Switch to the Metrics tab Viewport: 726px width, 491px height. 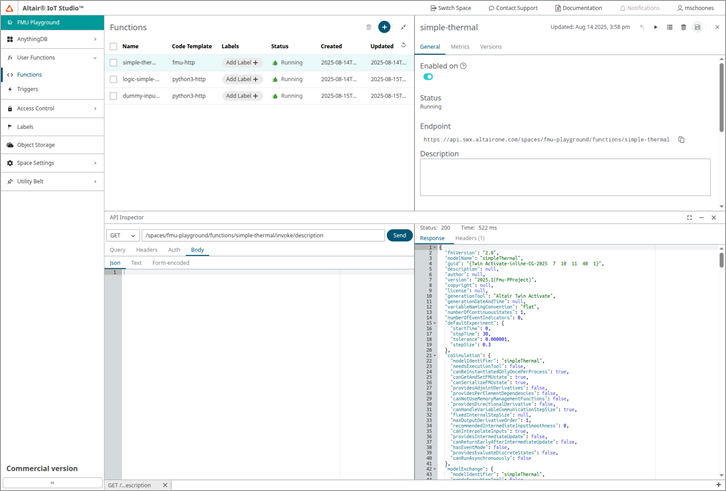[460, 47]
